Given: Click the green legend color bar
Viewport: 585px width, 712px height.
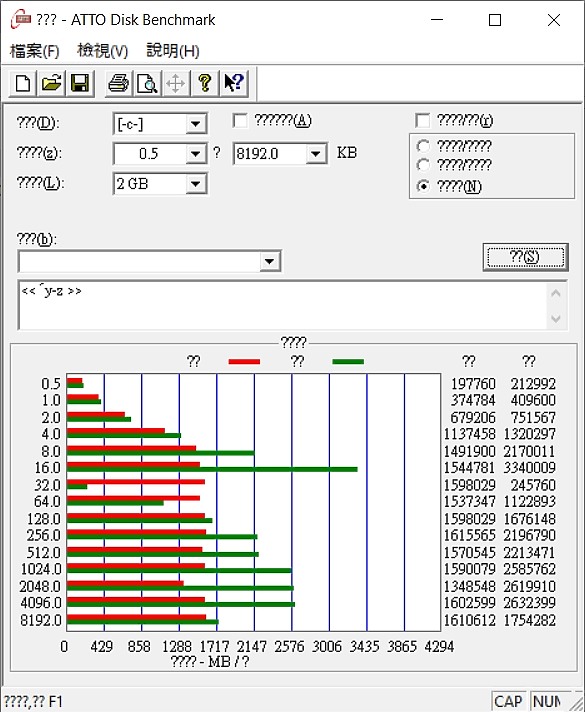Looking at the screenshot, I should coord(348,362).
